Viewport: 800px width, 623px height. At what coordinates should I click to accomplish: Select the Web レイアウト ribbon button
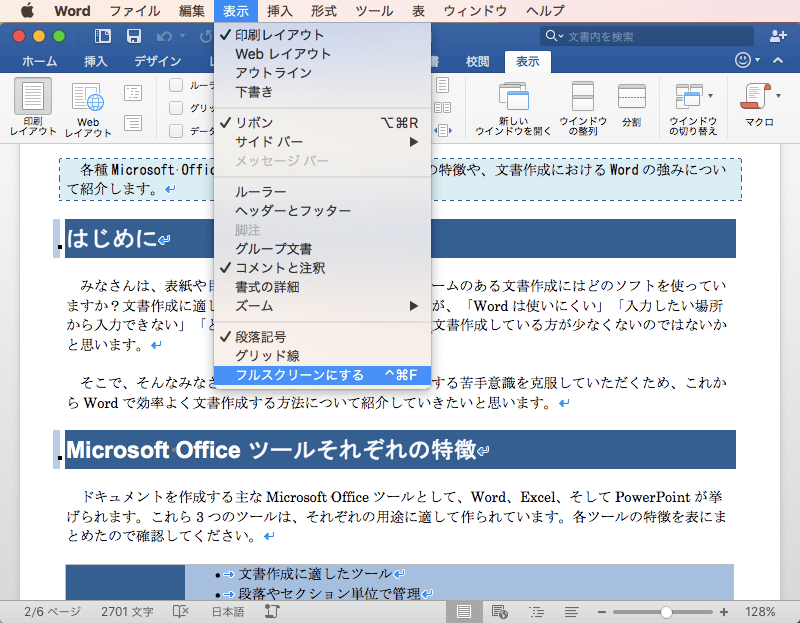pos(88,110)
